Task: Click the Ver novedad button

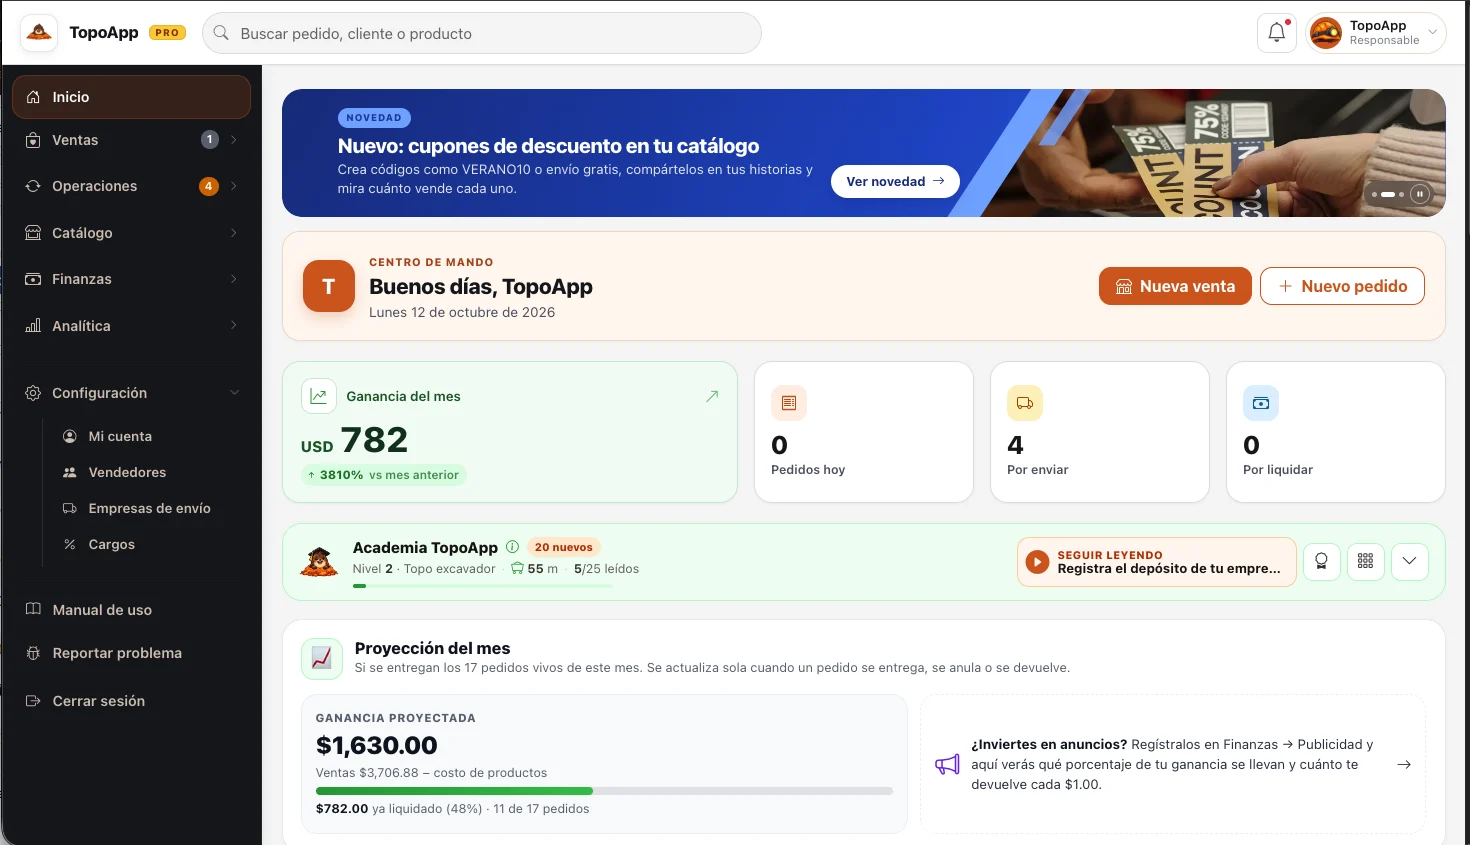Action: pos(895,181)
